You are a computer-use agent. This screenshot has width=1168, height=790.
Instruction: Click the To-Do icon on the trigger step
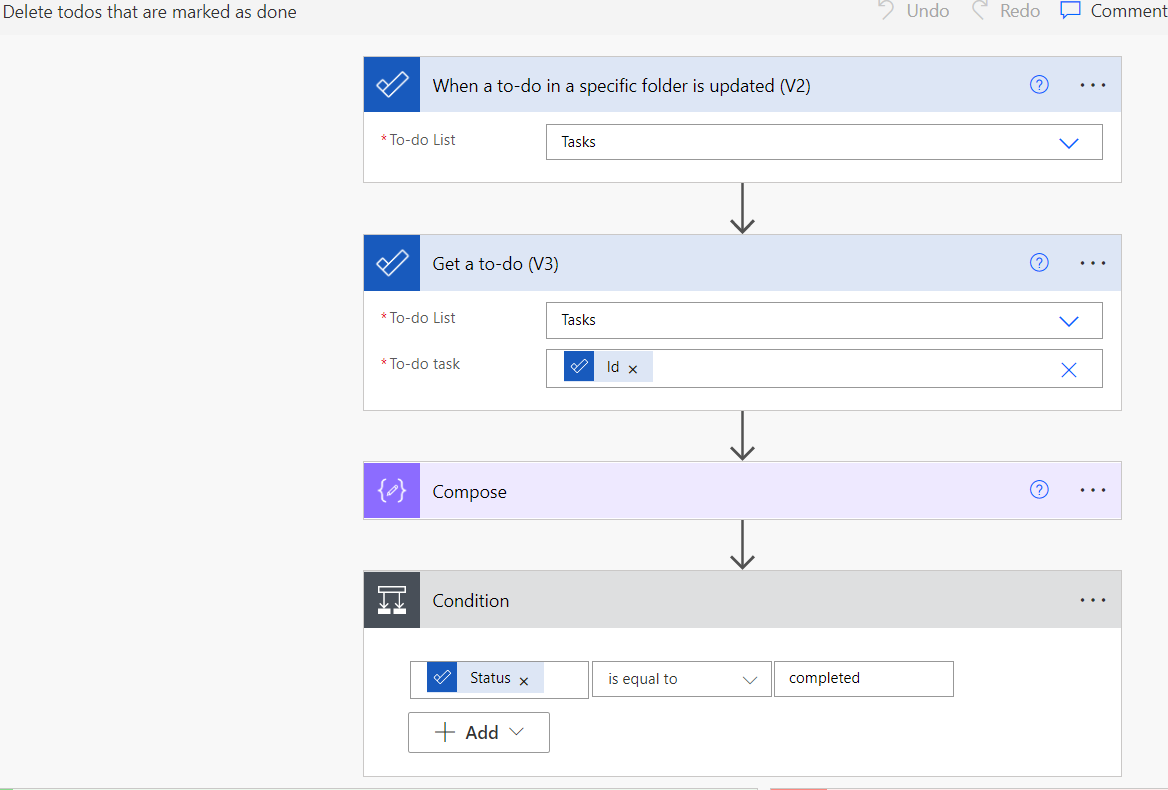(x=392, y=85)
